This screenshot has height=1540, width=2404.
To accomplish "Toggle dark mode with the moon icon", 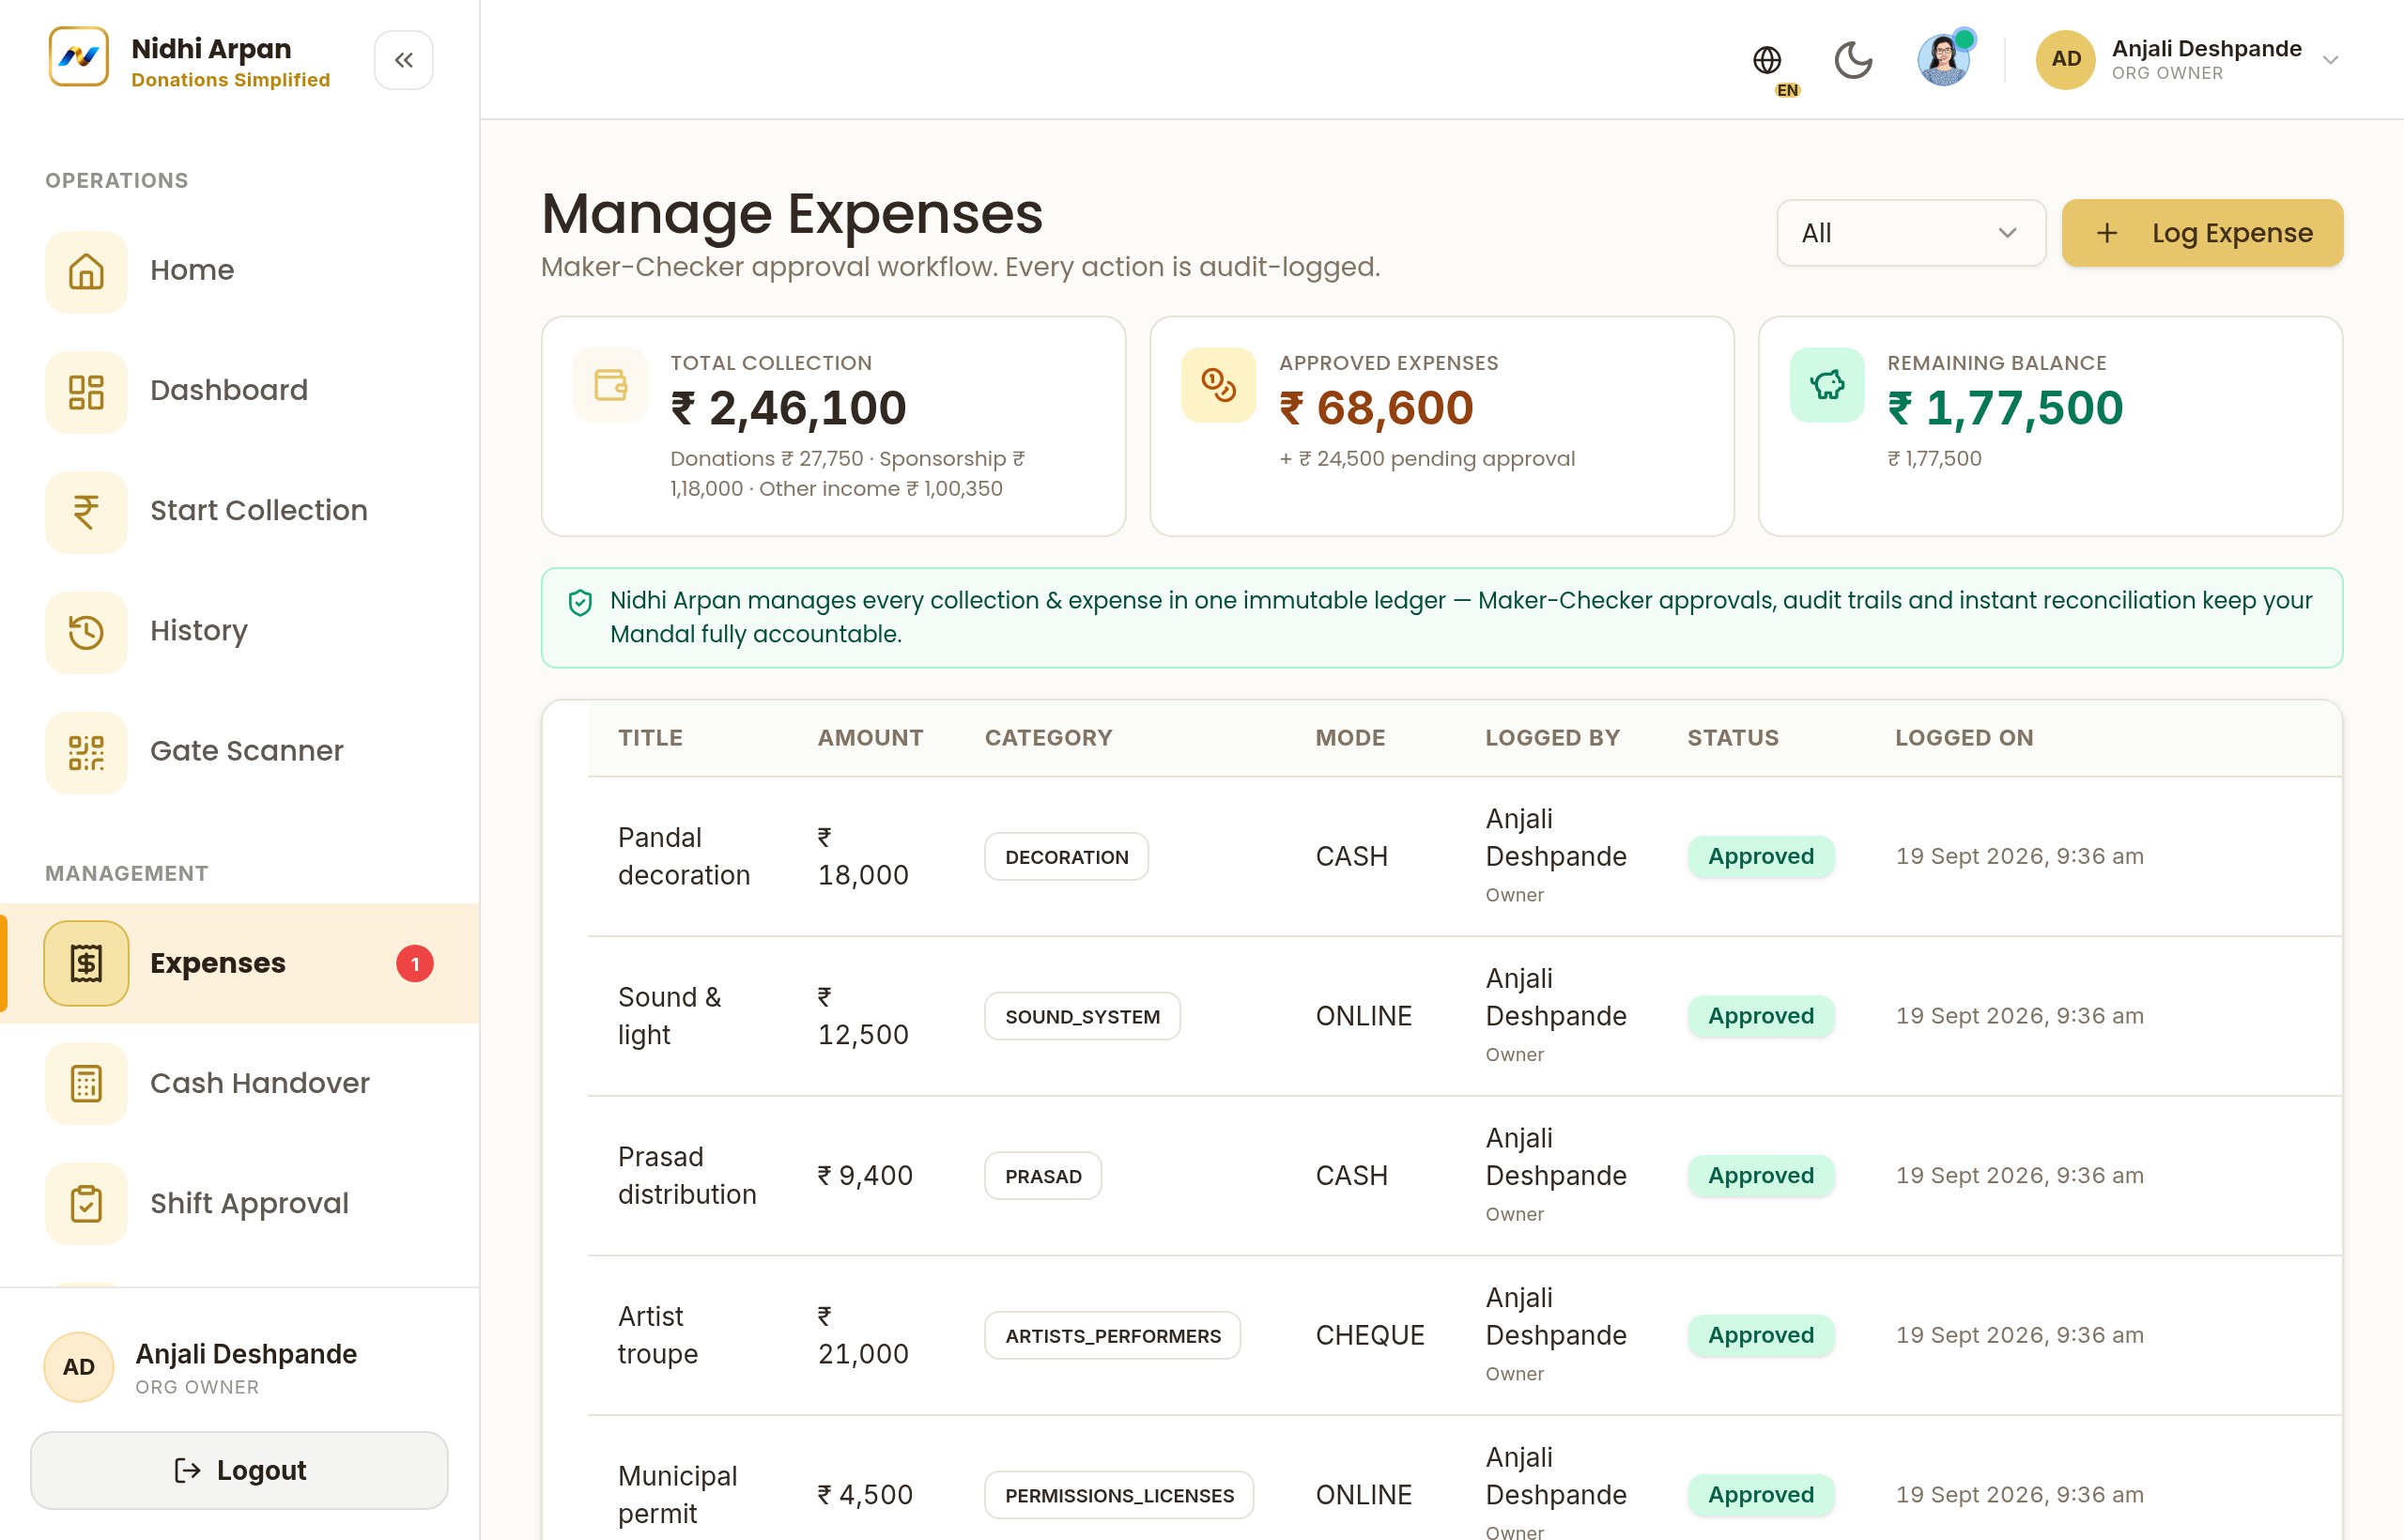I will click(1853, 60).
